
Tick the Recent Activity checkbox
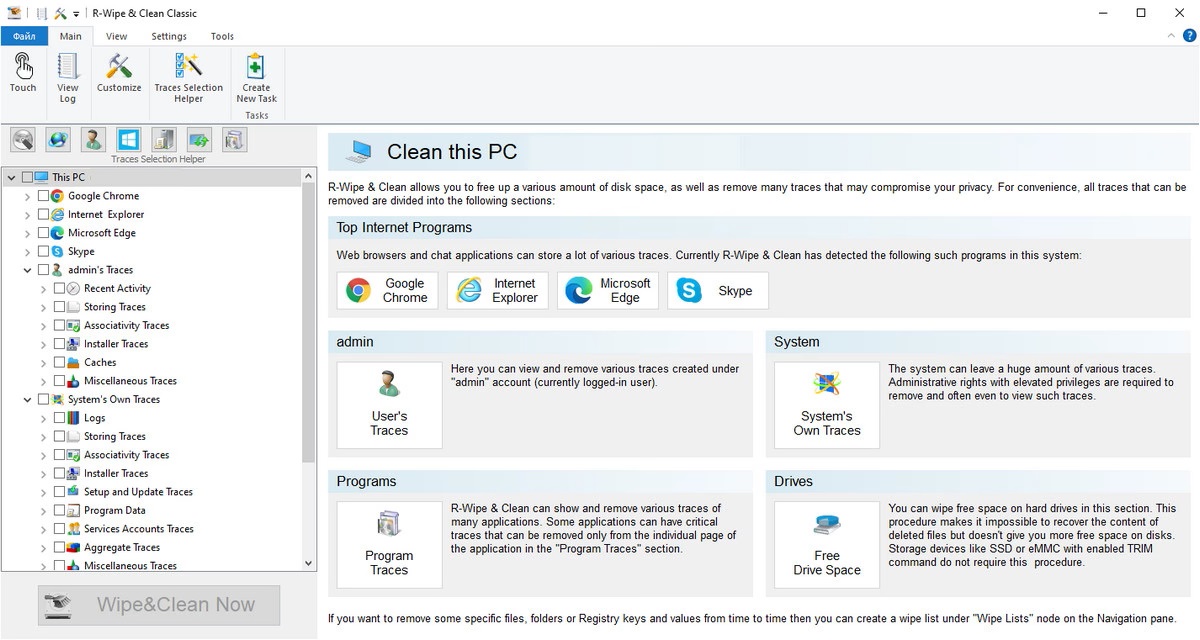[59, 288]
